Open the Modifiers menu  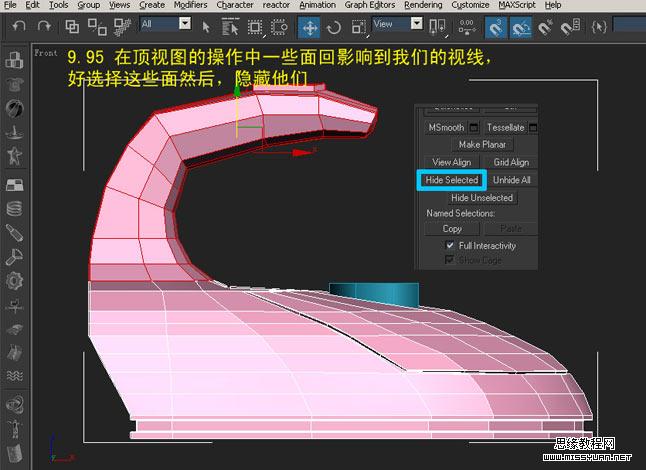190,5
